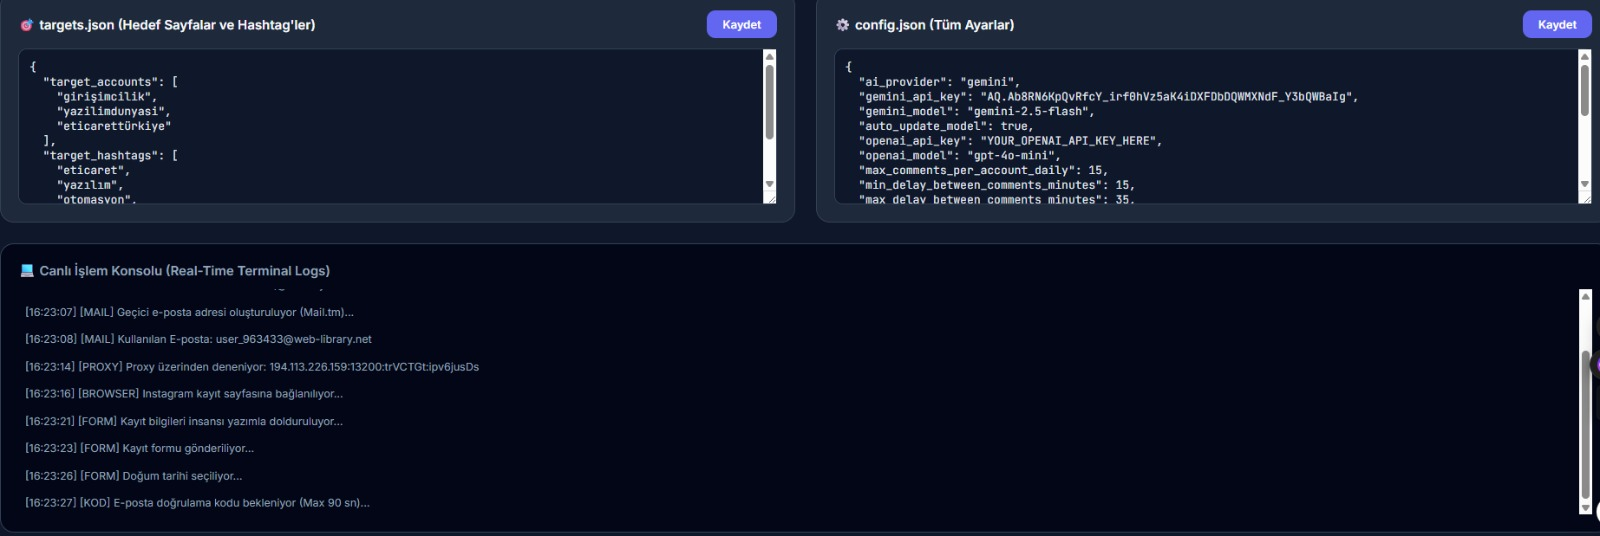Image resolution: width=1600 pixels, height=536 pixels.
Task: Click the targets.json scrollbar thumb
Action: coord(769,102)
